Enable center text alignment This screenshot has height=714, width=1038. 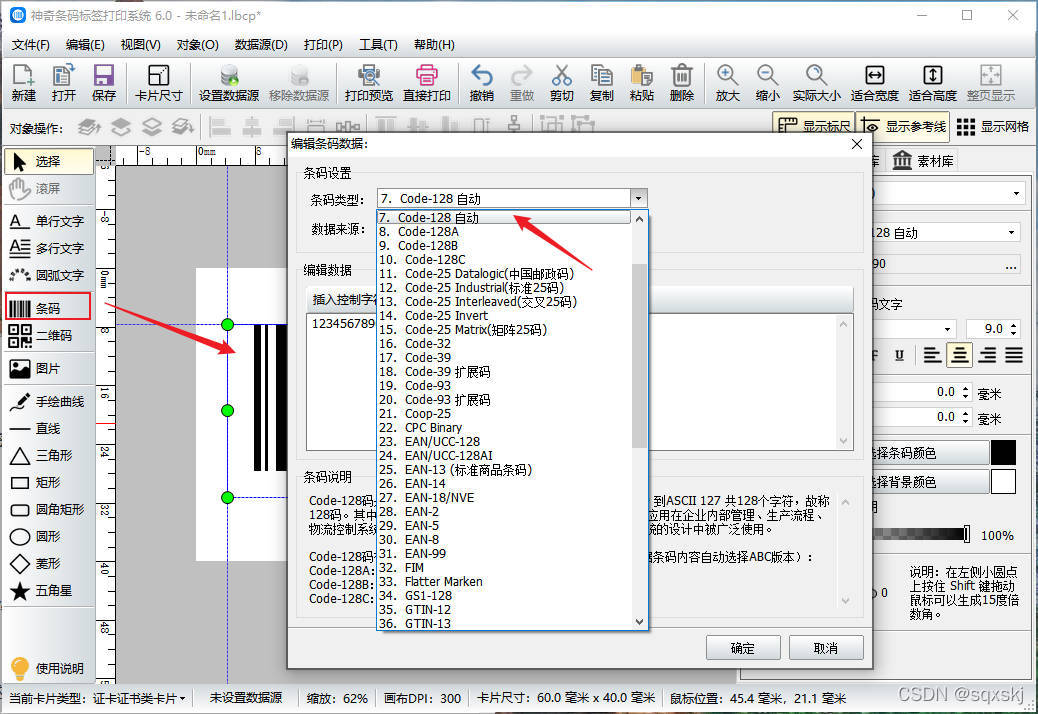[x=959, y=355]
